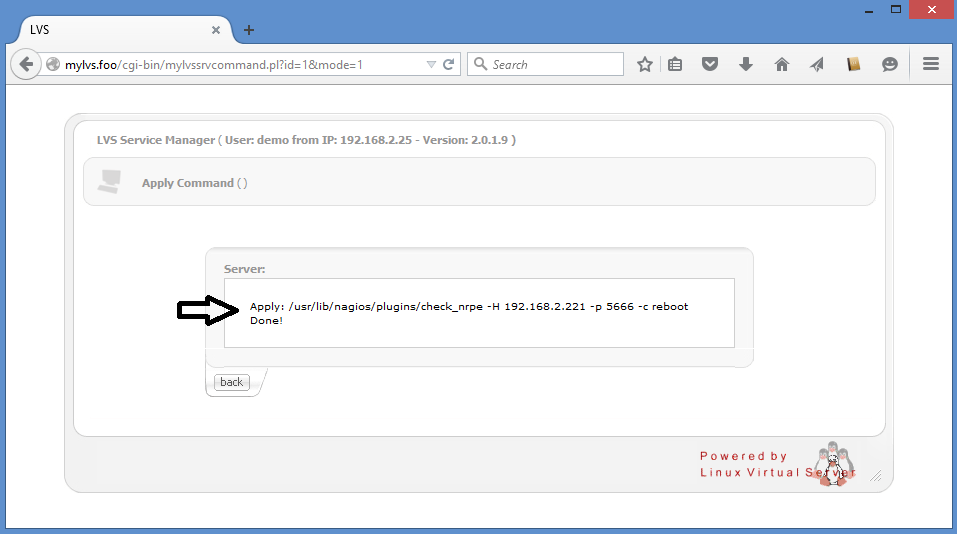This screenshot has height=534, width=957.
Task: Open the bookmarks list icon
Action: coord(675,64)
